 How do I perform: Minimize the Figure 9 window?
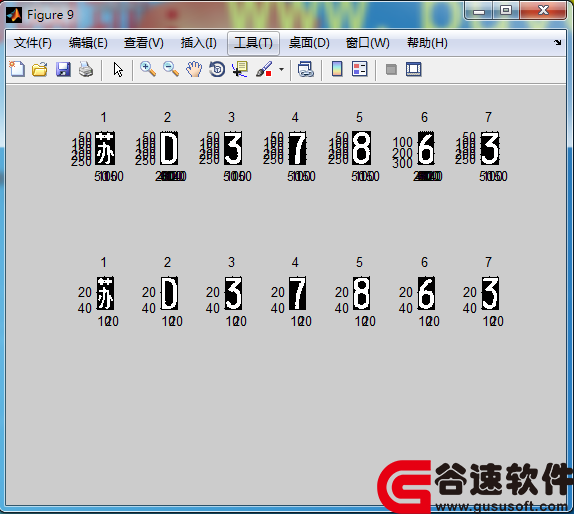tap(478, 11)
